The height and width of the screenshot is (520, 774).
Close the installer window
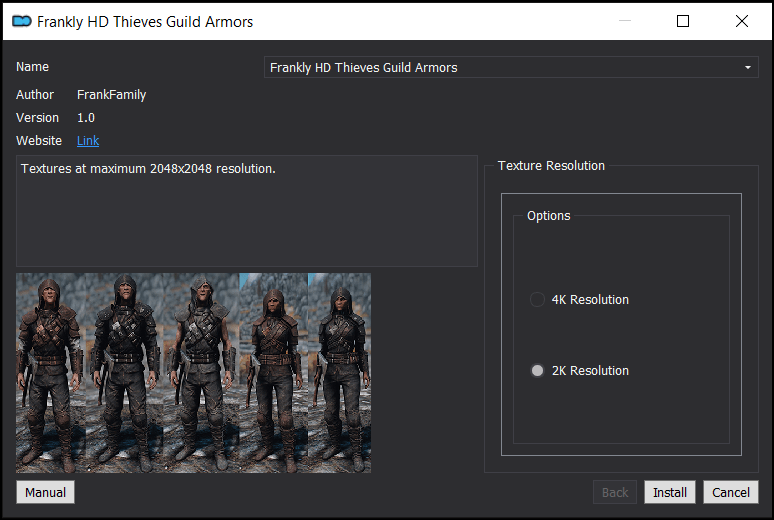(x=741, y=21)
